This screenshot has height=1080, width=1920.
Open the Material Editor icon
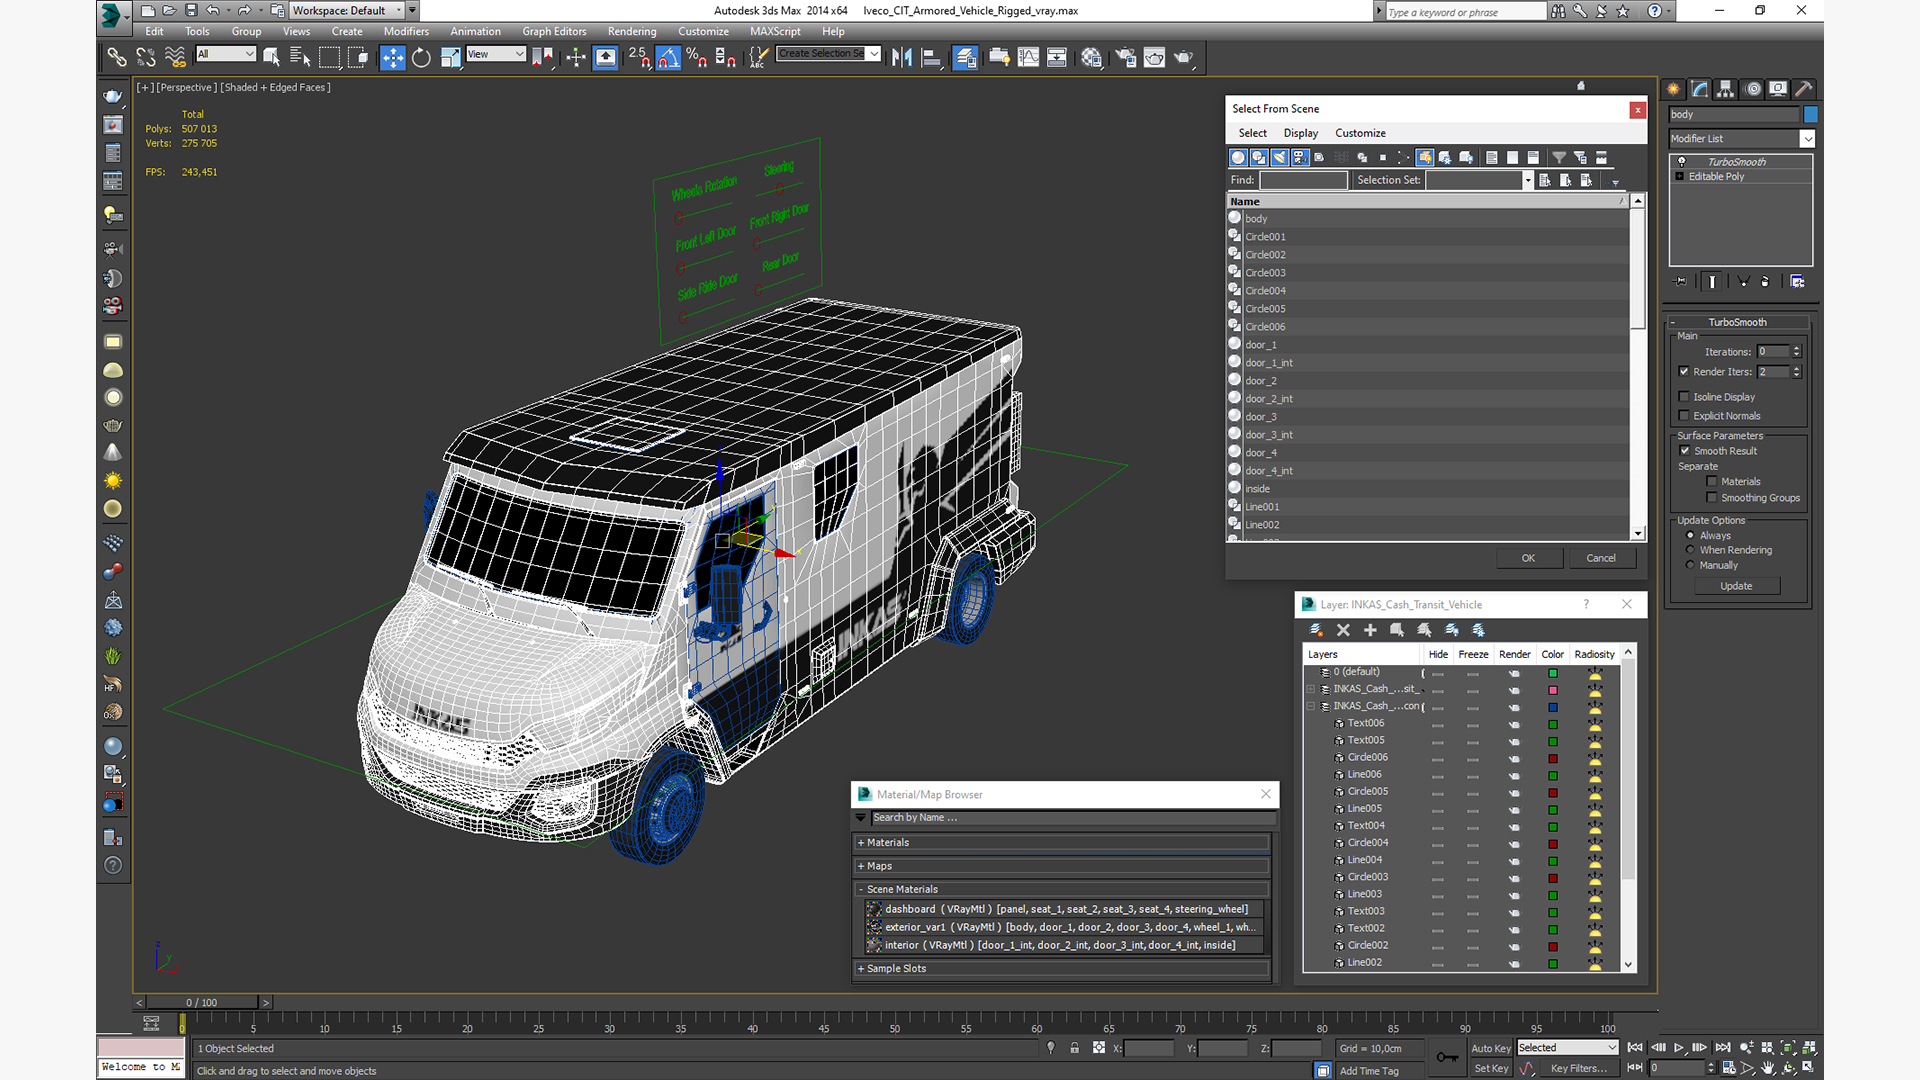(1091, 57)
